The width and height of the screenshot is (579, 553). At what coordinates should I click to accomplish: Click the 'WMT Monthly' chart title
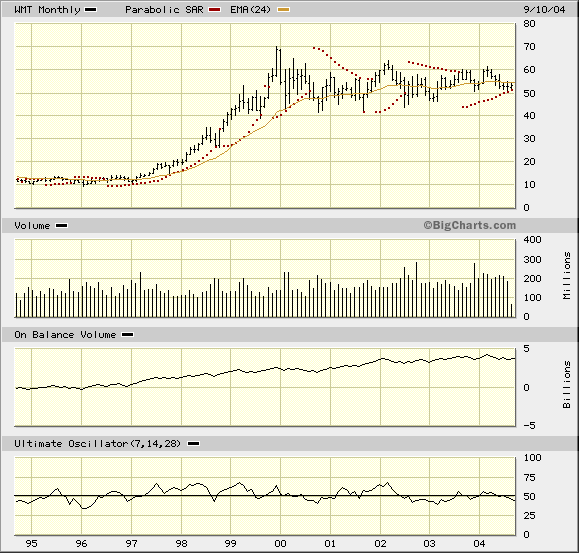pyautogui.click(x=47, y=10)
